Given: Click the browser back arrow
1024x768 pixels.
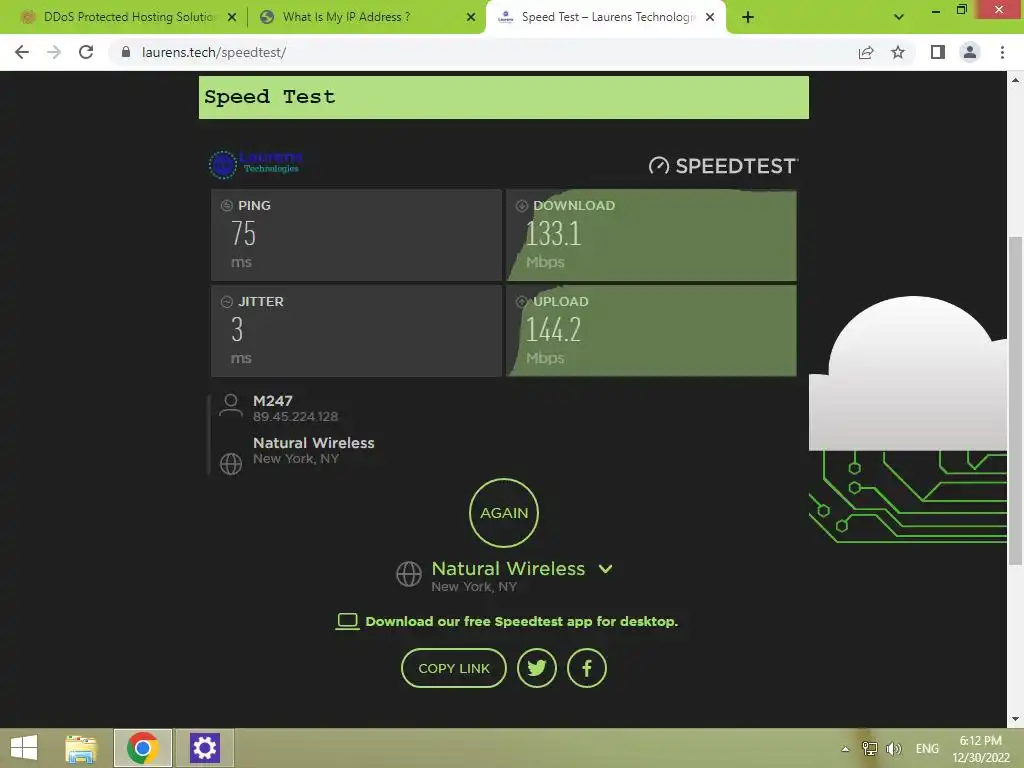Looking at the screenshot, I should (22, 52).
